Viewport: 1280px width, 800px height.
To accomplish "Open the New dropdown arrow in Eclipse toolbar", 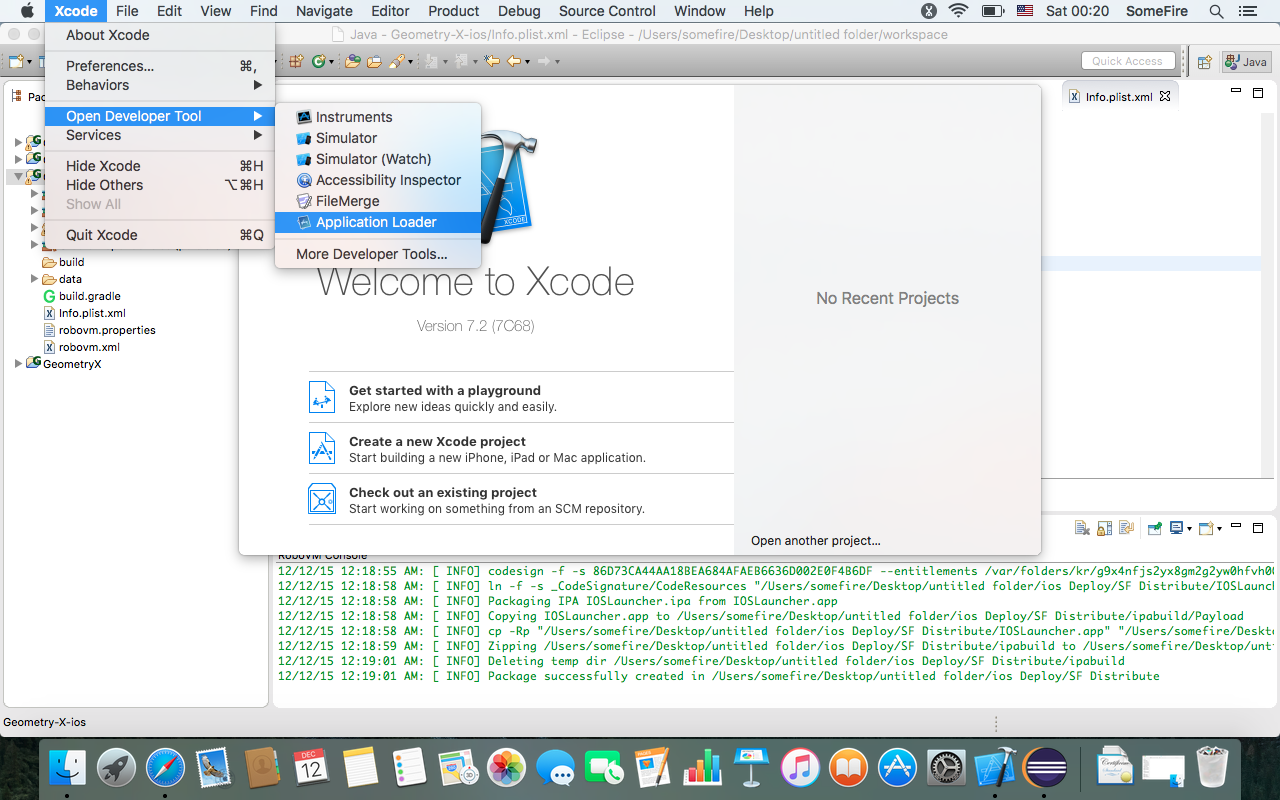I will tap(29, 62).
